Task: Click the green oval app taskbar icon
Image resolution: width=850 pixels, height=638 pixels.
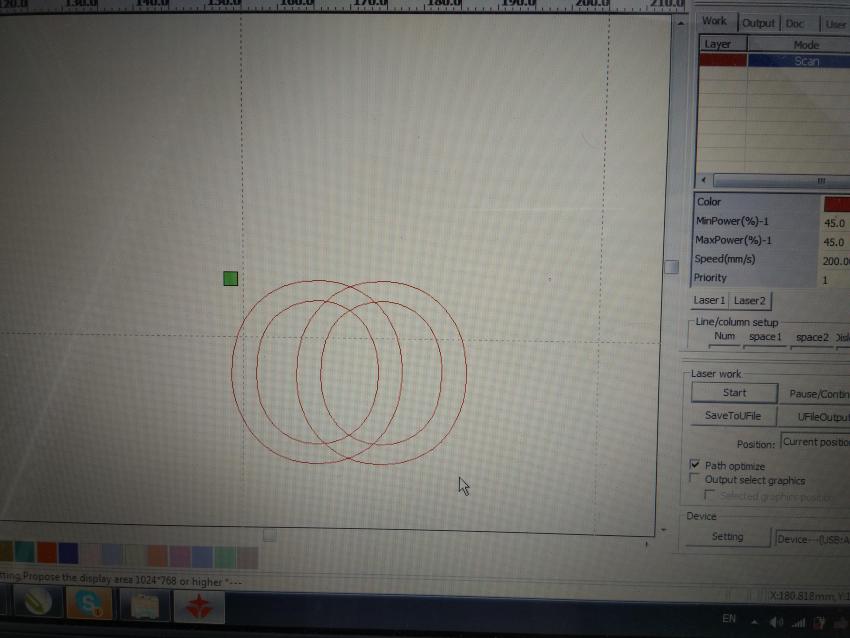Action: pyautogui.click(x=36, y=604)
